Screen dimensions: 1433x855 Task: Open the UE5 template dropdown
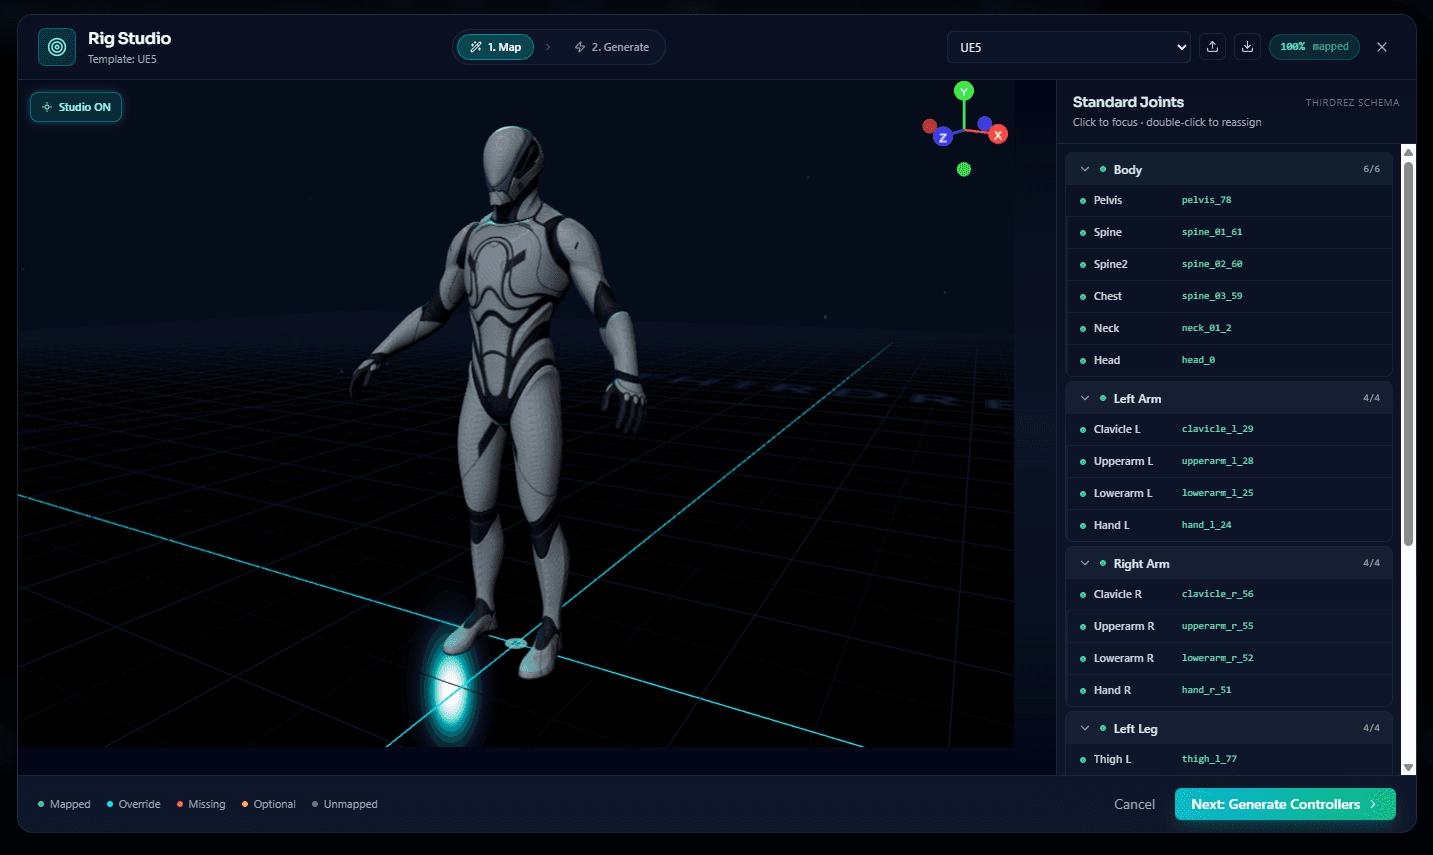point(1069,47)
